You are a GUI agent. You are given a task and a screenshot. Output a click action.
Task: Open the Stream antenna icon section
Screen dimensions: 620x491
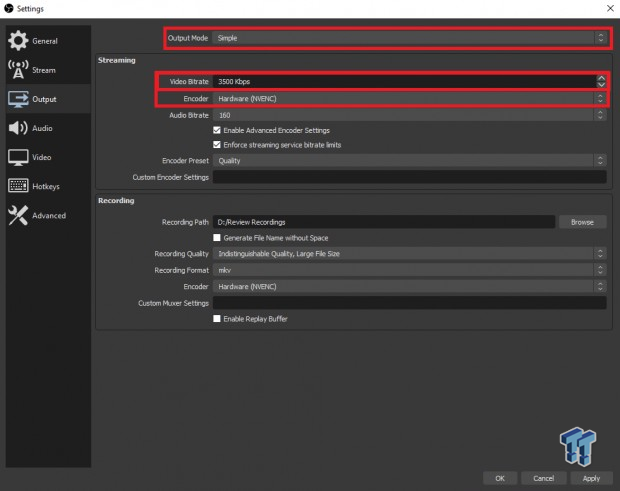(18, 70)
